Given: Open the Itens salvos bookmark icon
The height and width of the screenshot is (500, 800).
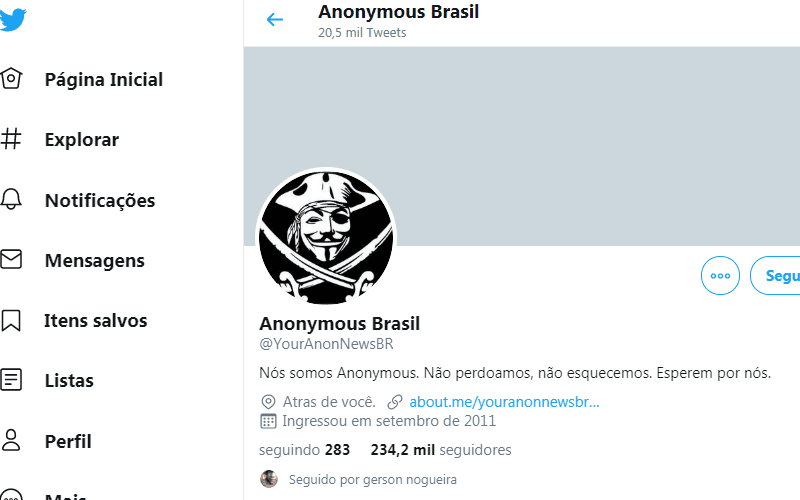Looking at the screenshot, I should [11, 320].
